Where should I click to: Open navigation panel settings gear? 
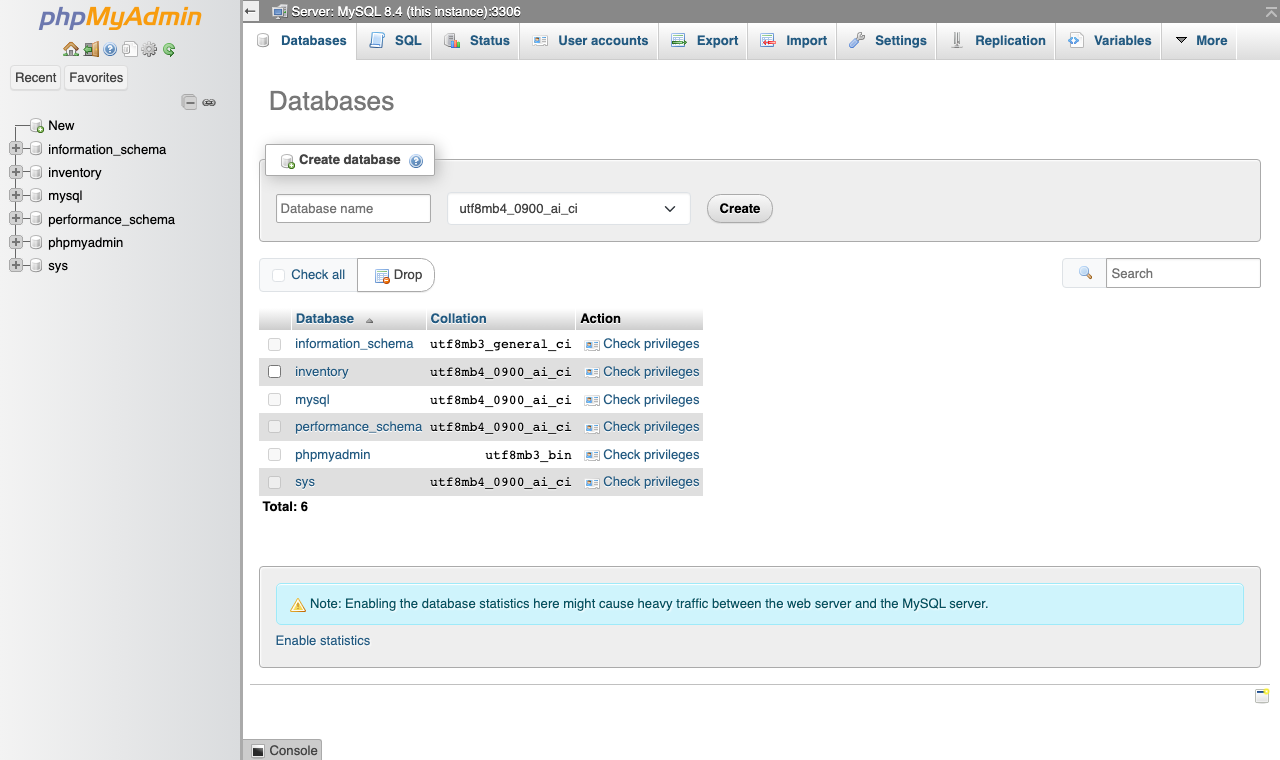149,49
